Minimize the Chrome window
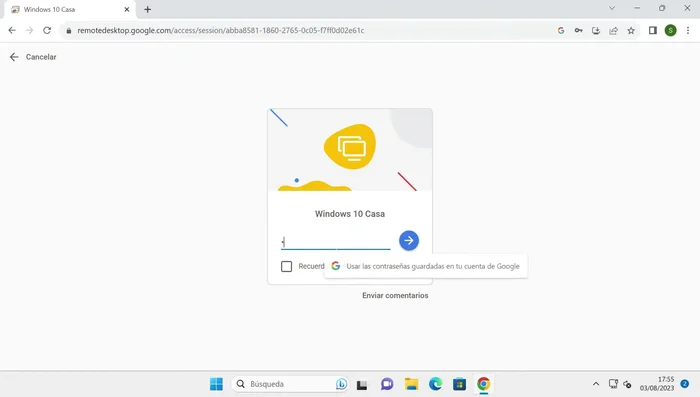 [637, 8]
